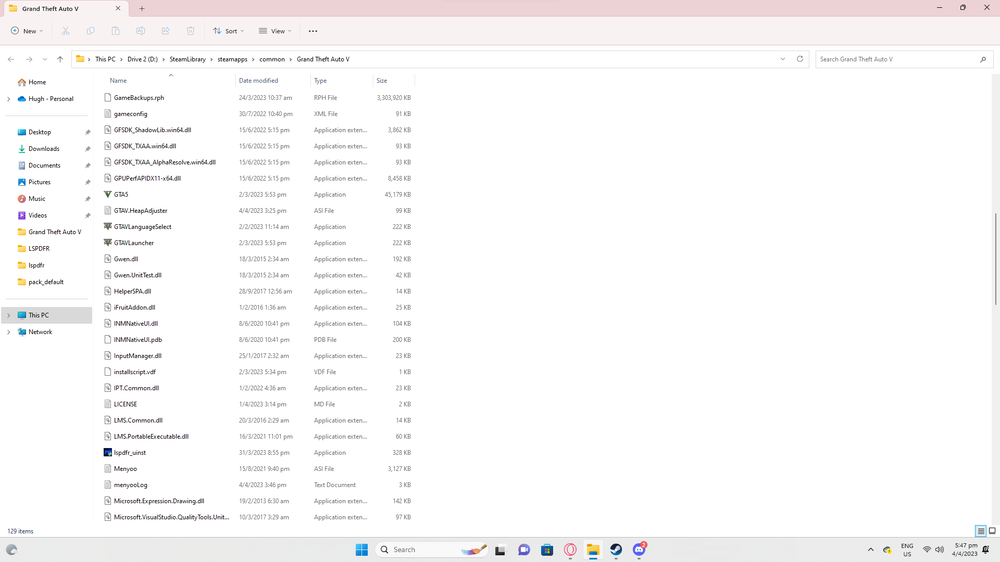Screen dimensions: 1000x562
Task: Expand the Network tree node
Action: [x=8, y=332]
